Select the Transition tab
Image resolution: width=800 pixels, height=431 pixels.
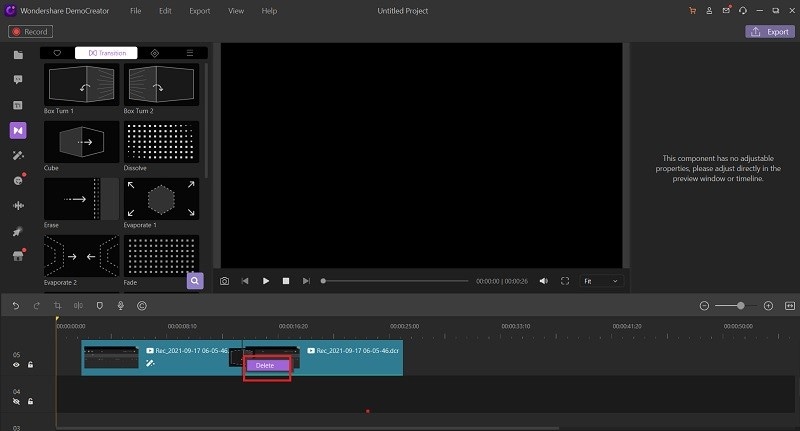(x=106, y=53)
